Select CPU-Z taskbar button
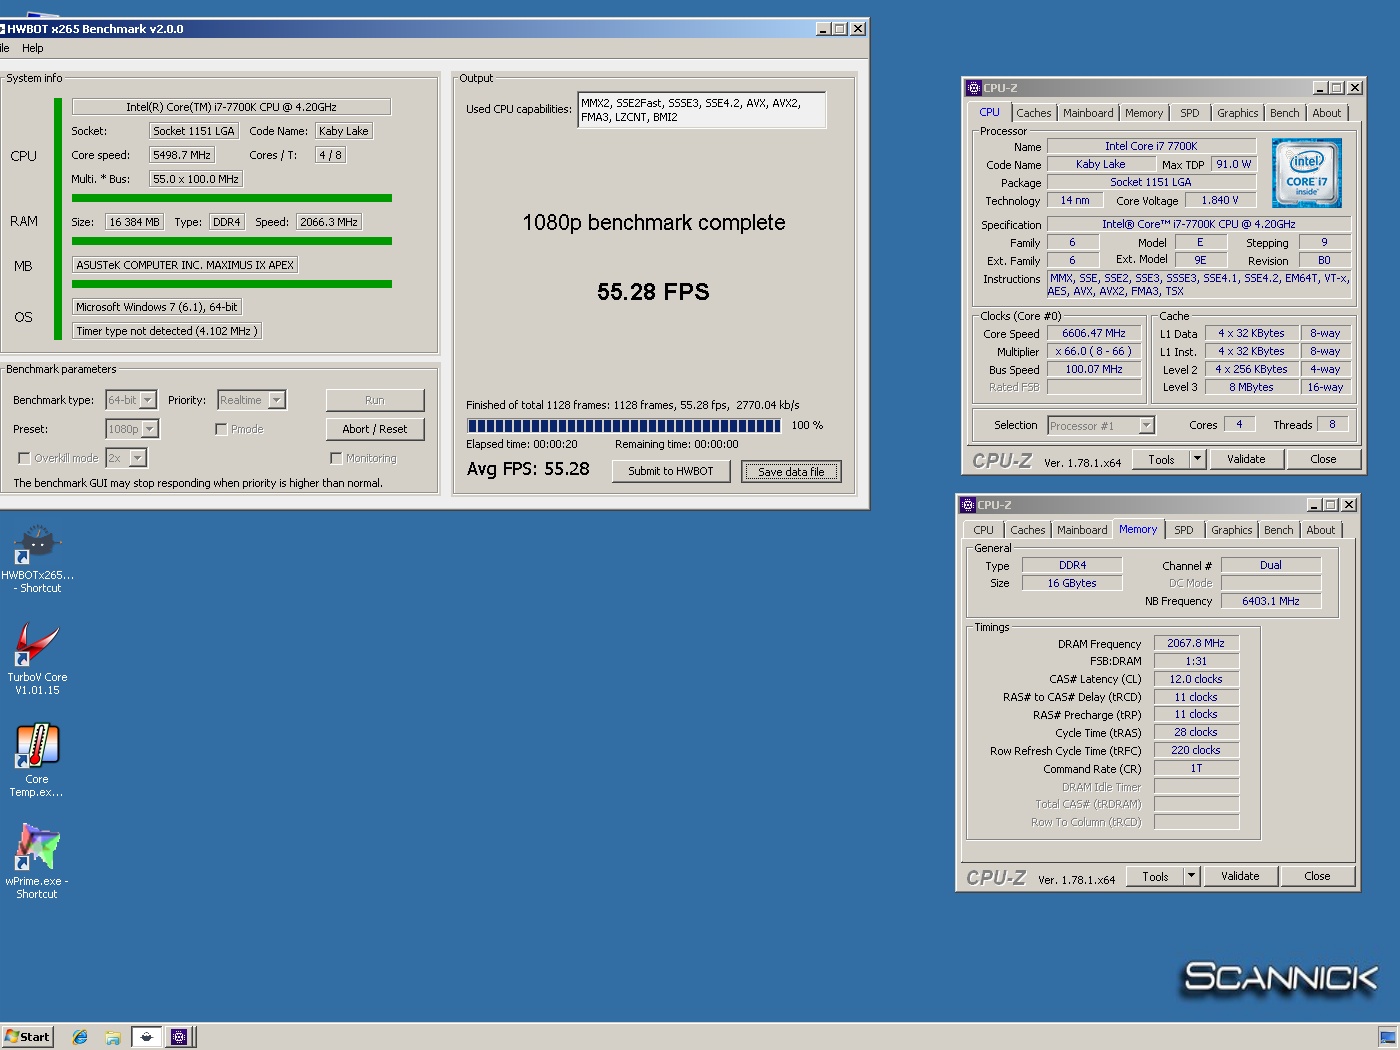The width and height of the screenshot is (1400, 1050). pos(179,1037)
